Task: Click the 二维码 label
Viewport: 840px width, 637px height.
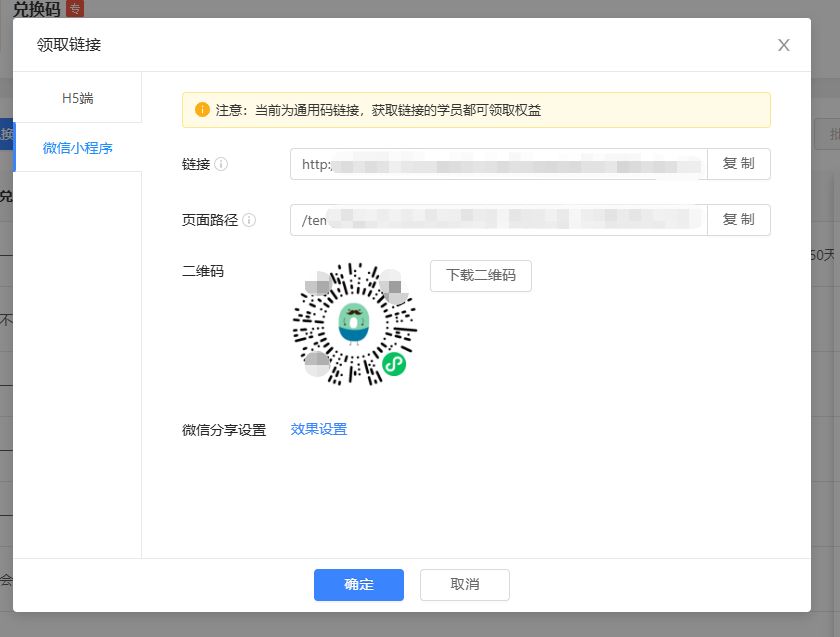Action: [203, 271]
